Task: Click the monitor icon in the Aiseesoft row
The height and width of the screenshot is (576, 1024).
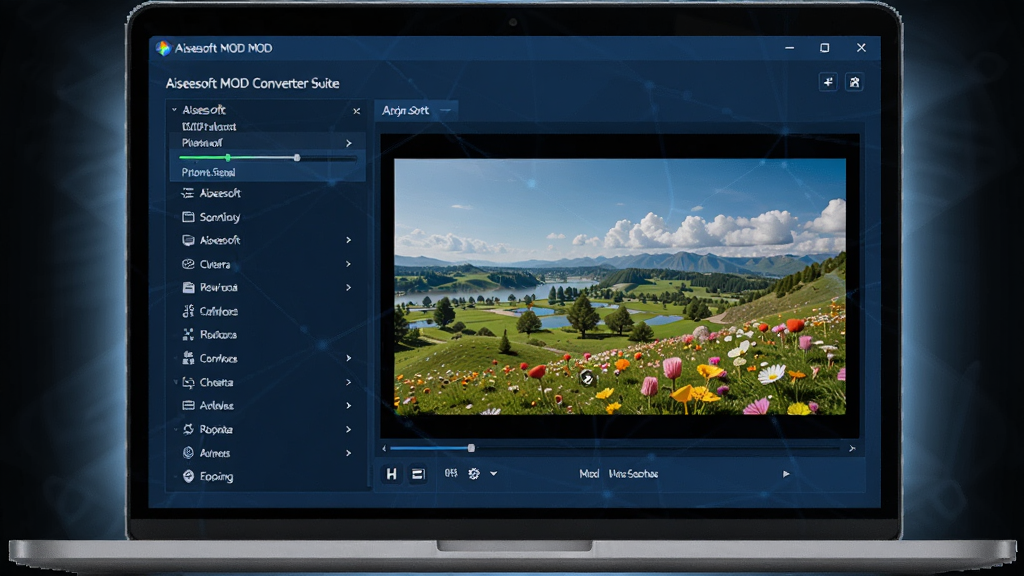Action: (188, 240)
